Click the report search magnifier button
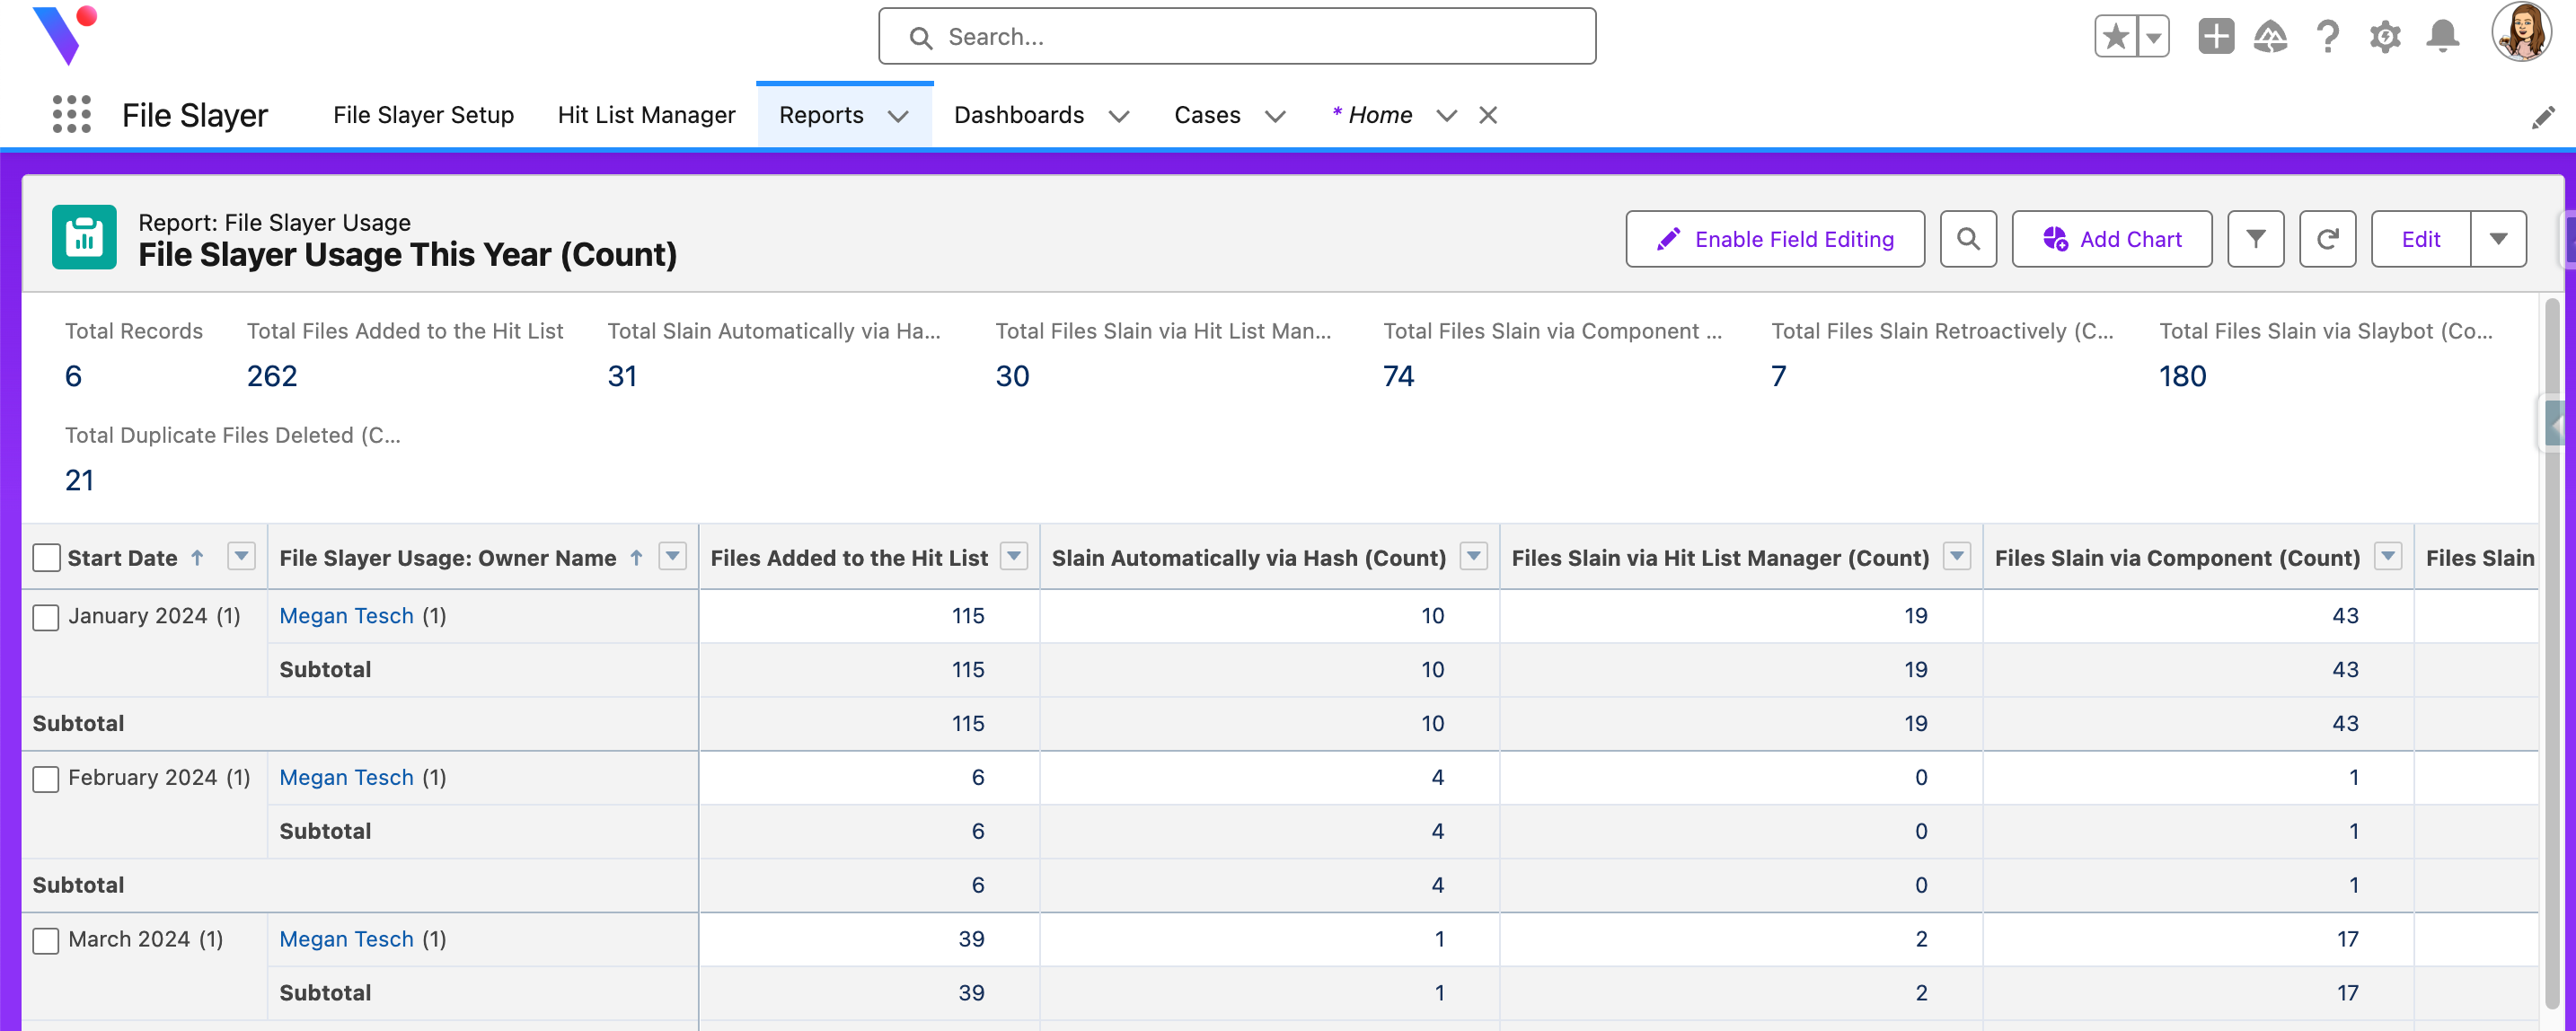Screen dimensions: 2576x1031 point(1968,239)
